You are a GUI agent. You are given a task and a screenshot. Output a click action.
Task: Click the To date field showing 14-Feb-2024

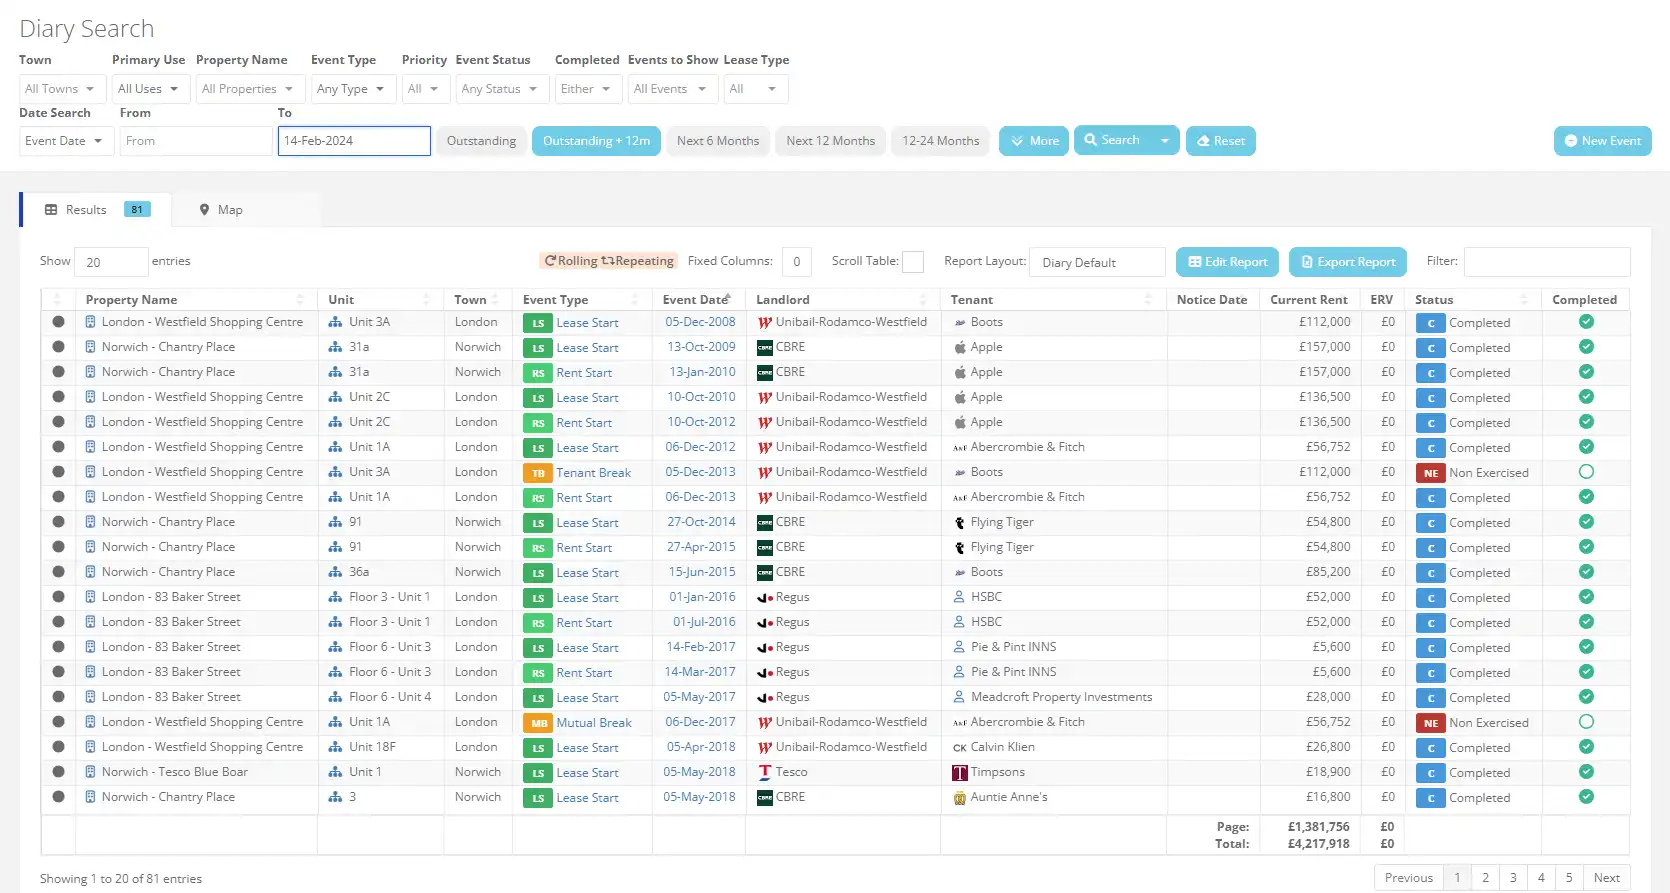point(354,141)
